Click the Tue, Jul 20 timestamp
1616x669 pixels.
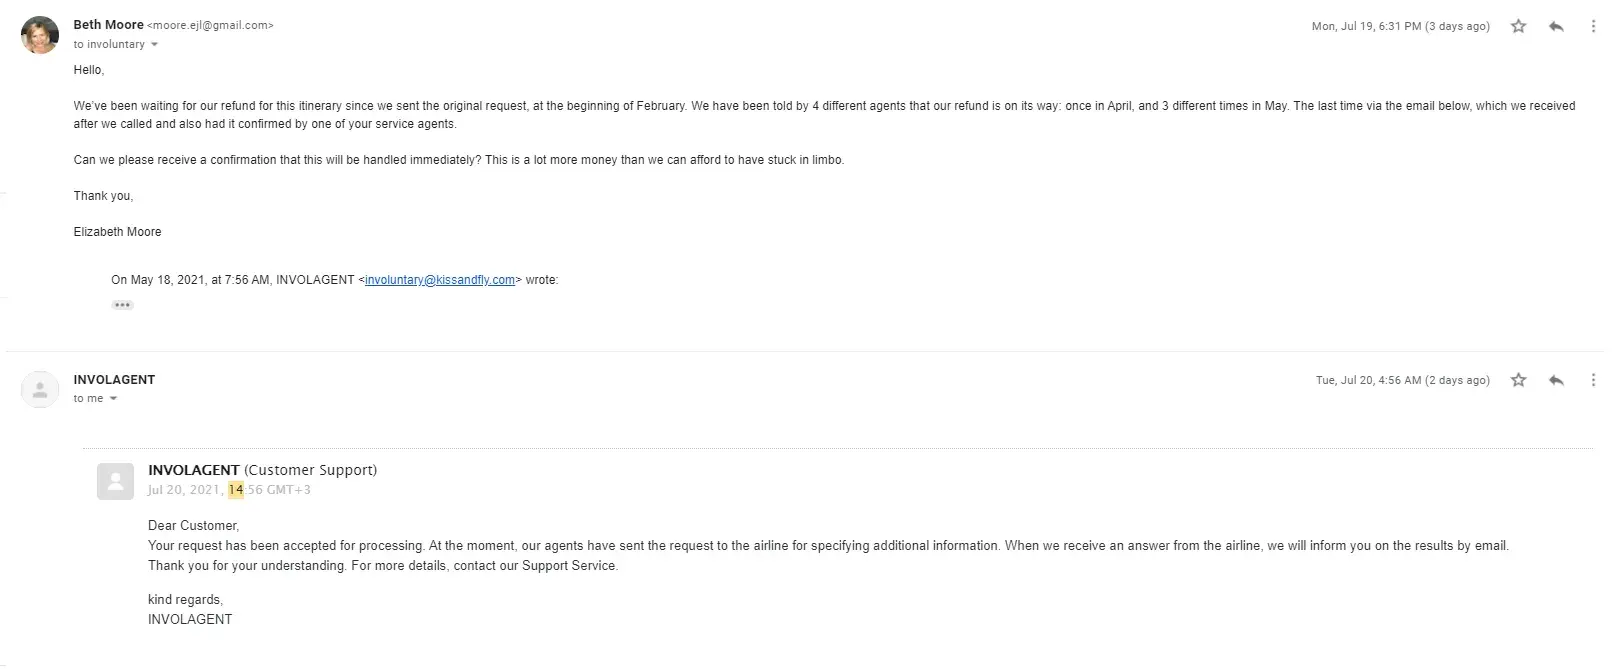[x=1402, y=380]
